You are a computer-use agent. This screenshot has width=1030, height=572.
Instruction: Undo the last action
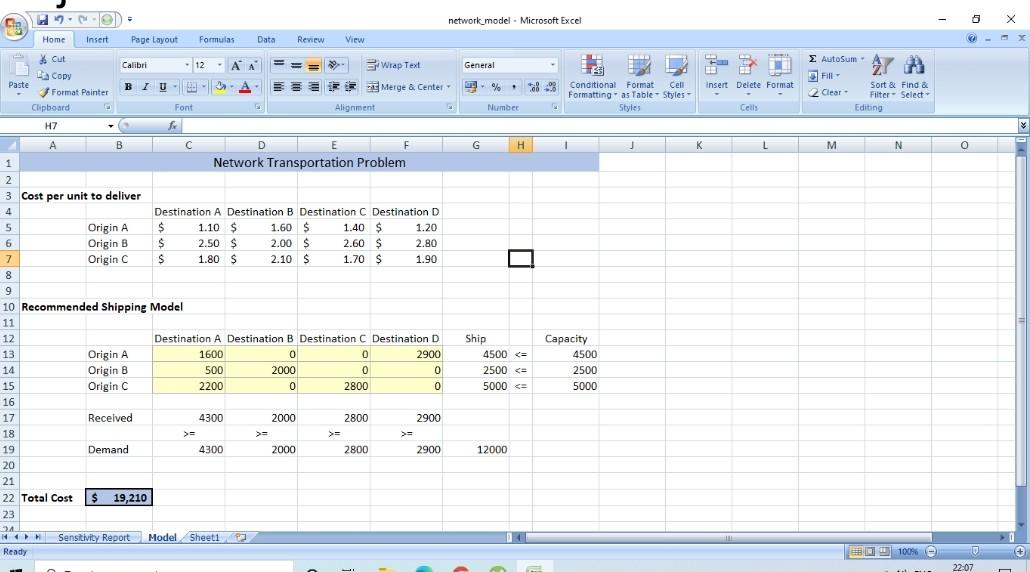click(59, 20)
